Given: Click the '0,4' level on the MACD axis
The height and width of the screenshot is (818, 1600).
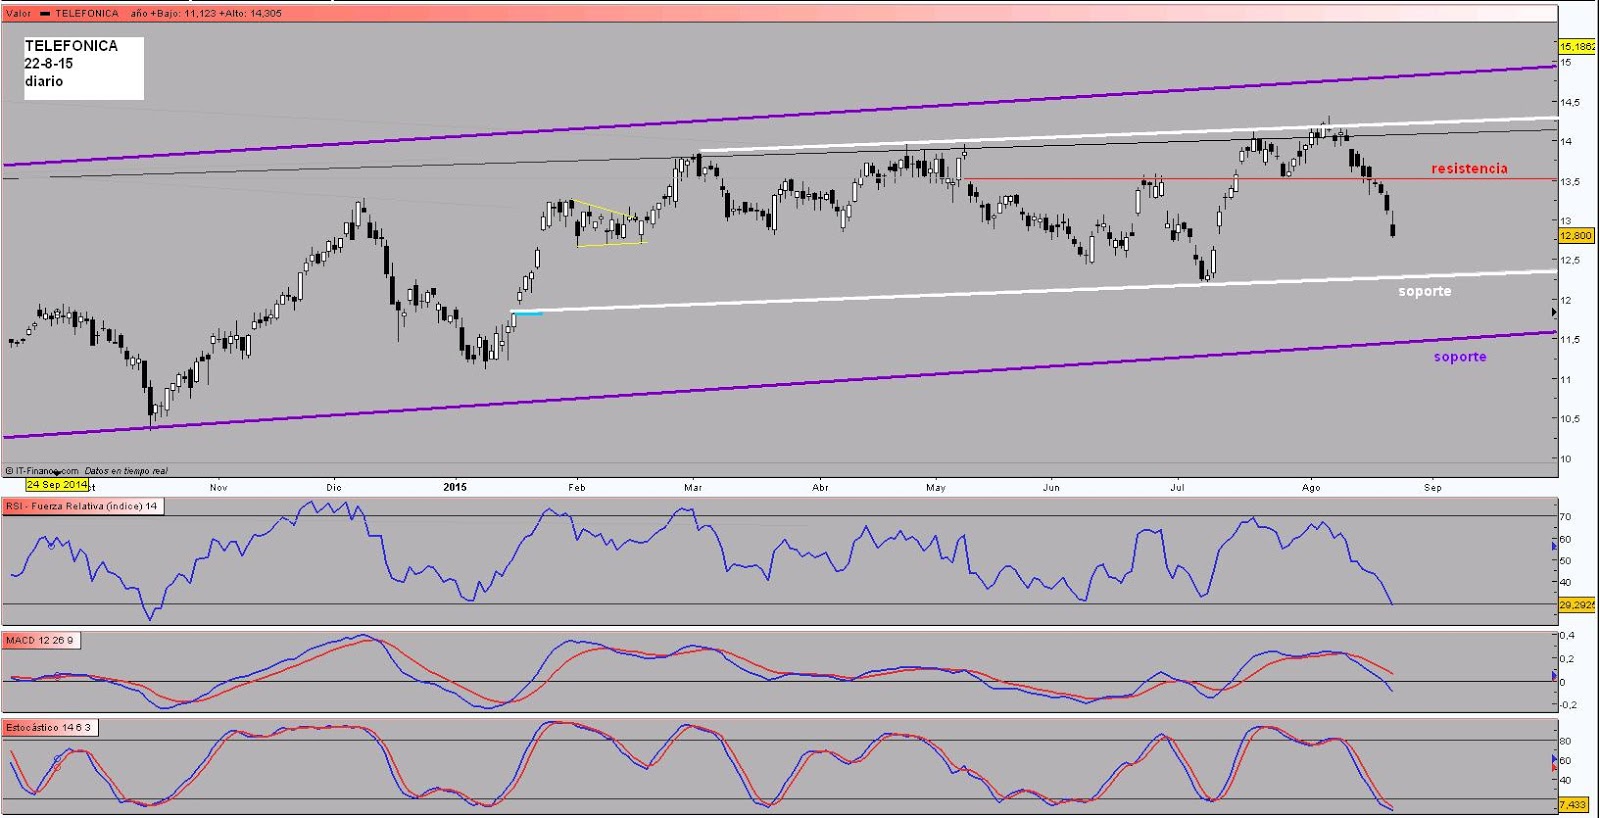Looking at the screenshot, I should tap(1569, 636).
